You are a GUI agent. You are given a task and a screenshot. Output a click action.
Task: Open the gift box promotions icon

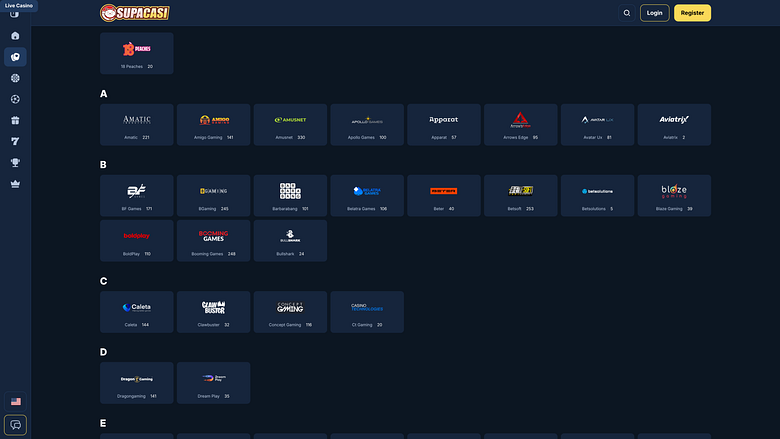15,120
